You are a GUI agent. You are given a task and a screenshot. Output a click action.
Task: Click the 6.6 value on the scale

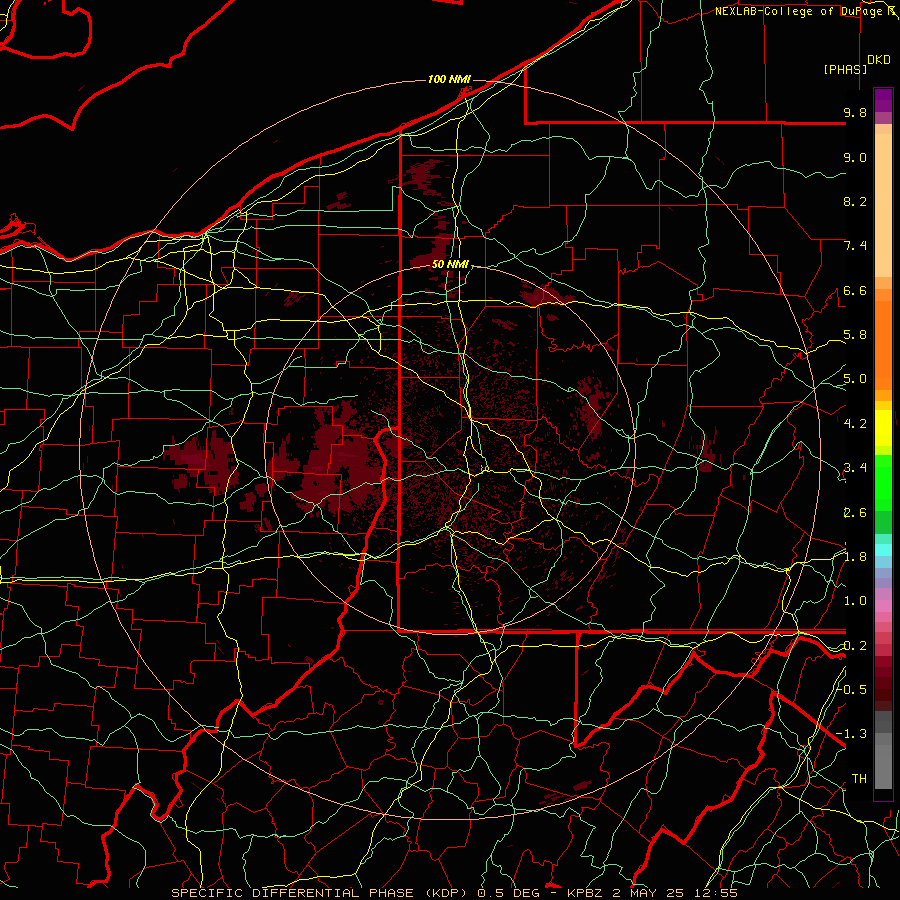855,290
